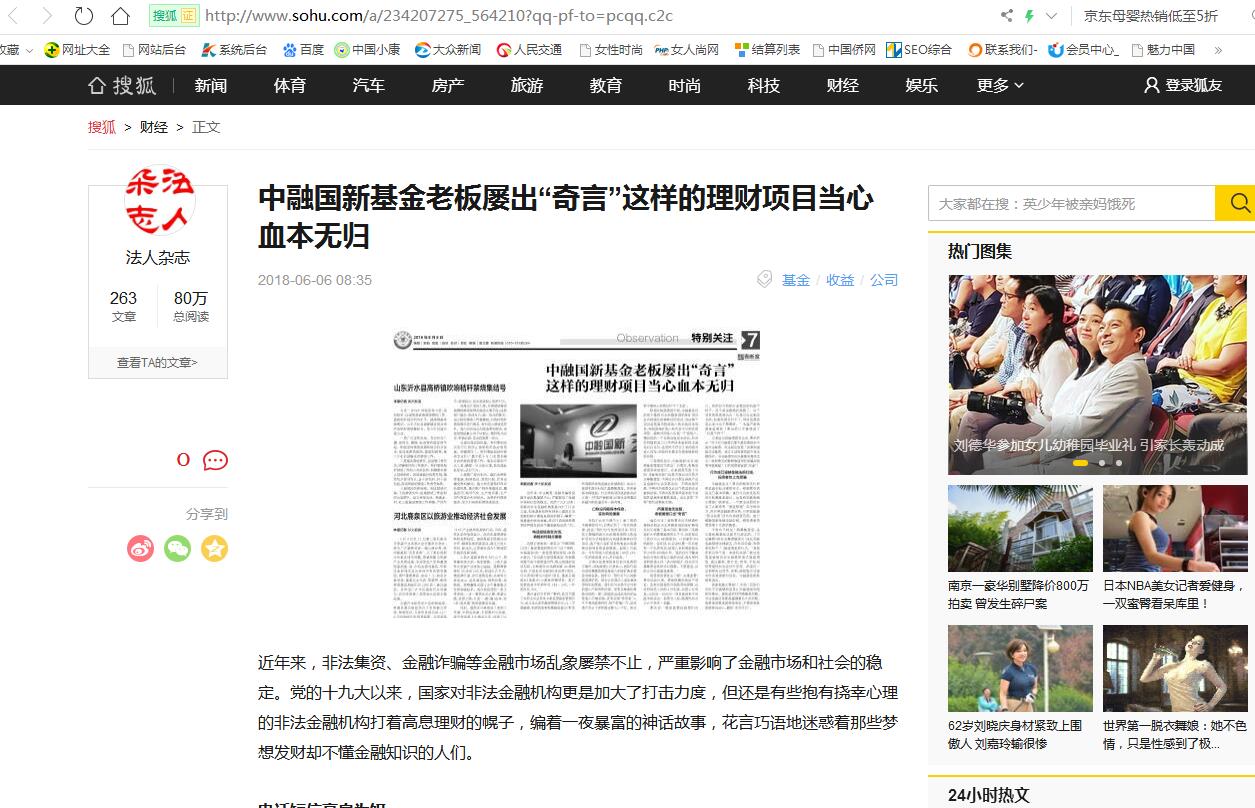Go to 科技 navigation tab
1255x808 pixels.
(764, 86)
